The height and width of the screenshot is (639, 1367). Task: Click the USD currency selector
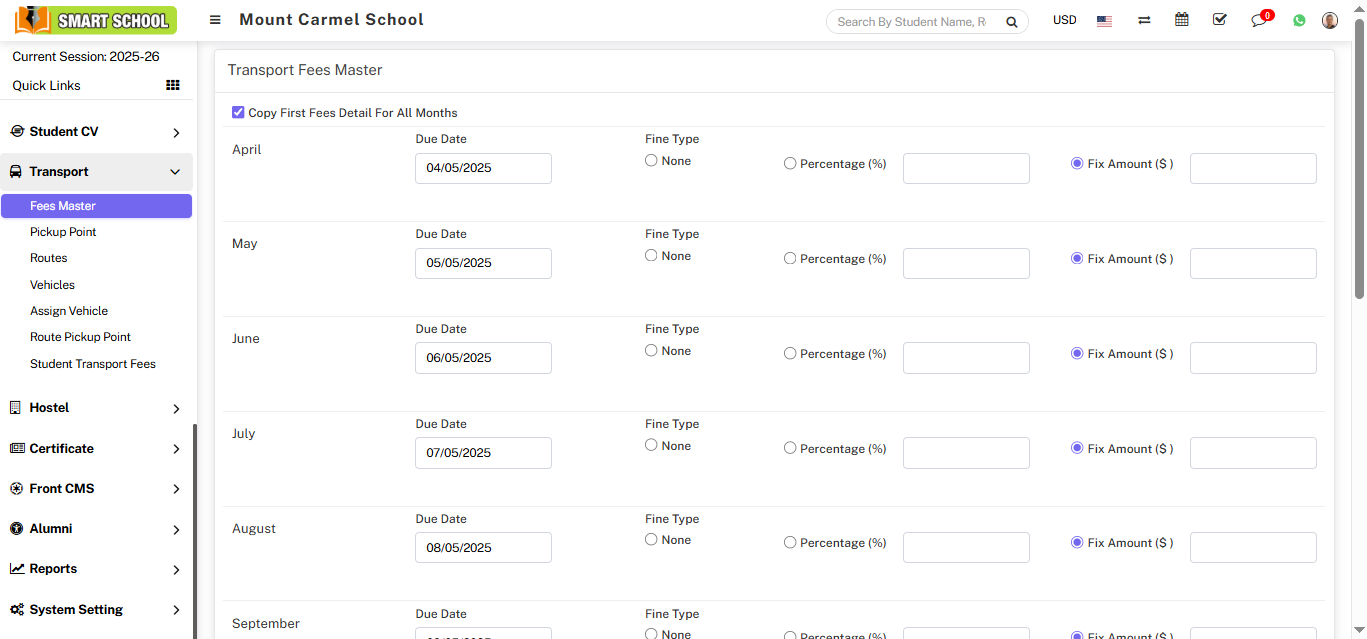pyautogui.click(x=1064, y=20)
